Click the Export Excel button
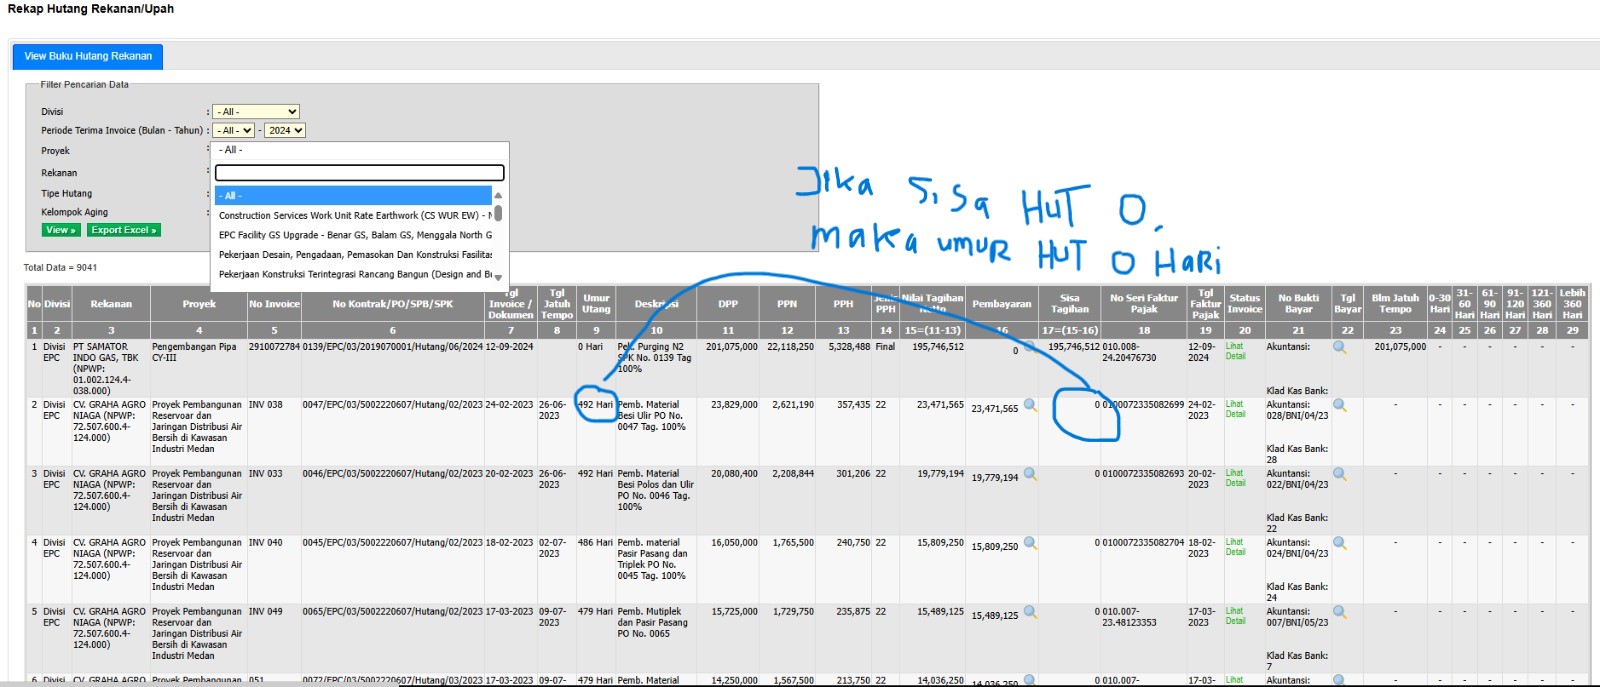 tap(124, 230)
